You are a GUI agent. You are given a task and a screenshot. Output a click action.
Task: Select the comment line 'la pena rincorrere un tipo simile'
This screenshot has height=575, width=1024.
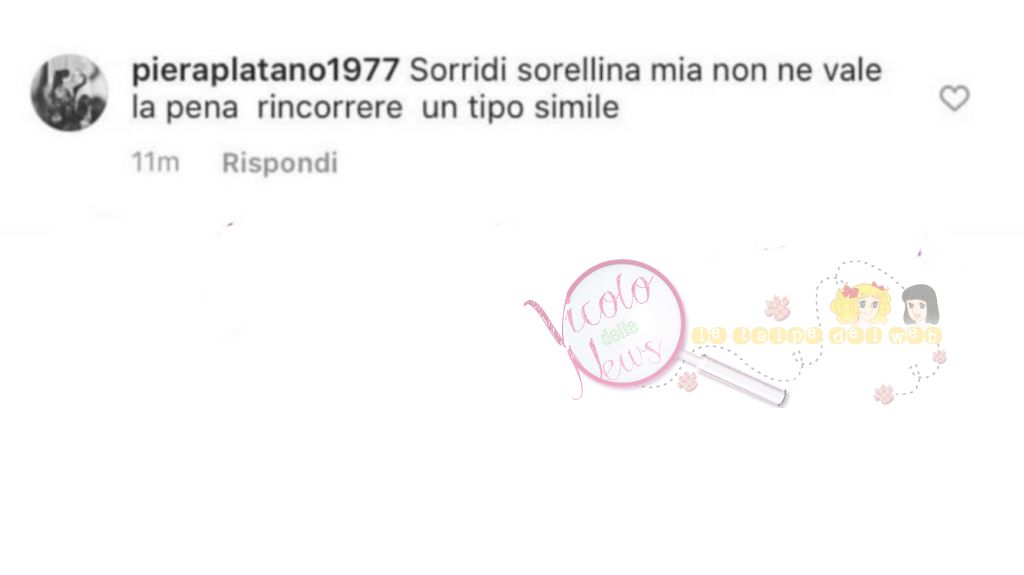tap(376, 108)
